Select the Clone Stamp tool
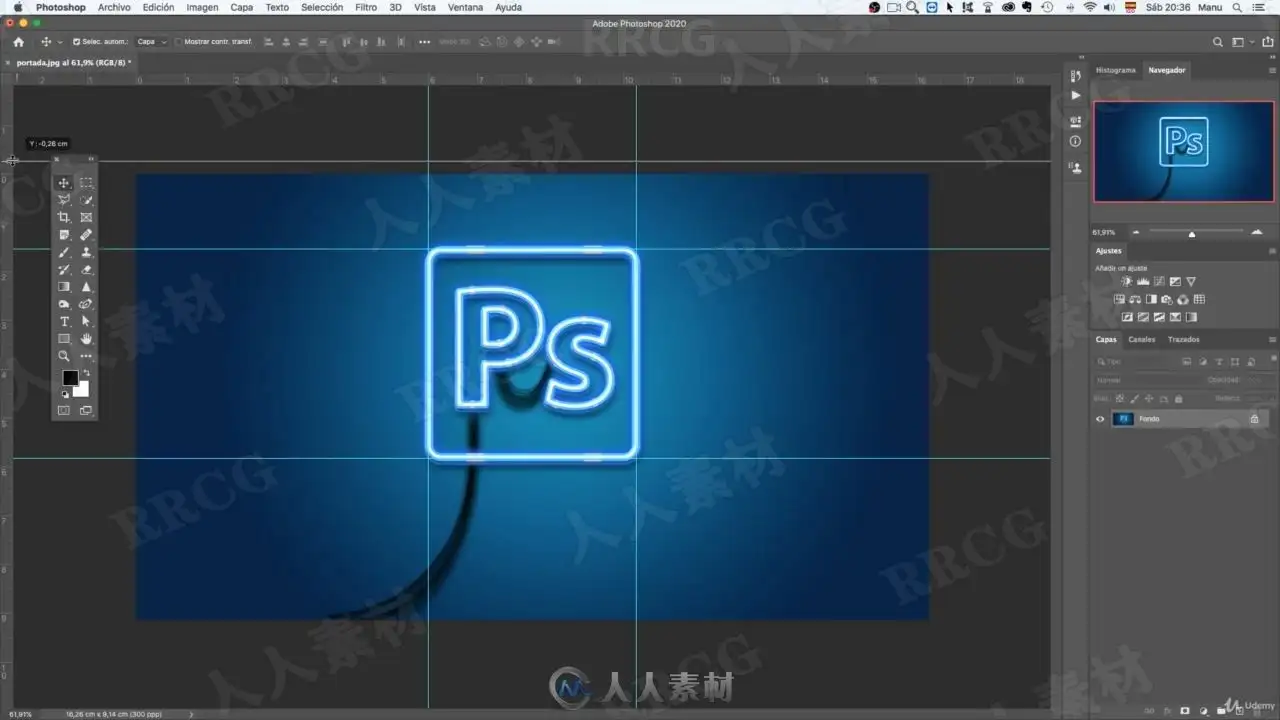This screenshot has height=720, width=1280. pyautogui.click(x=86, y=252)
